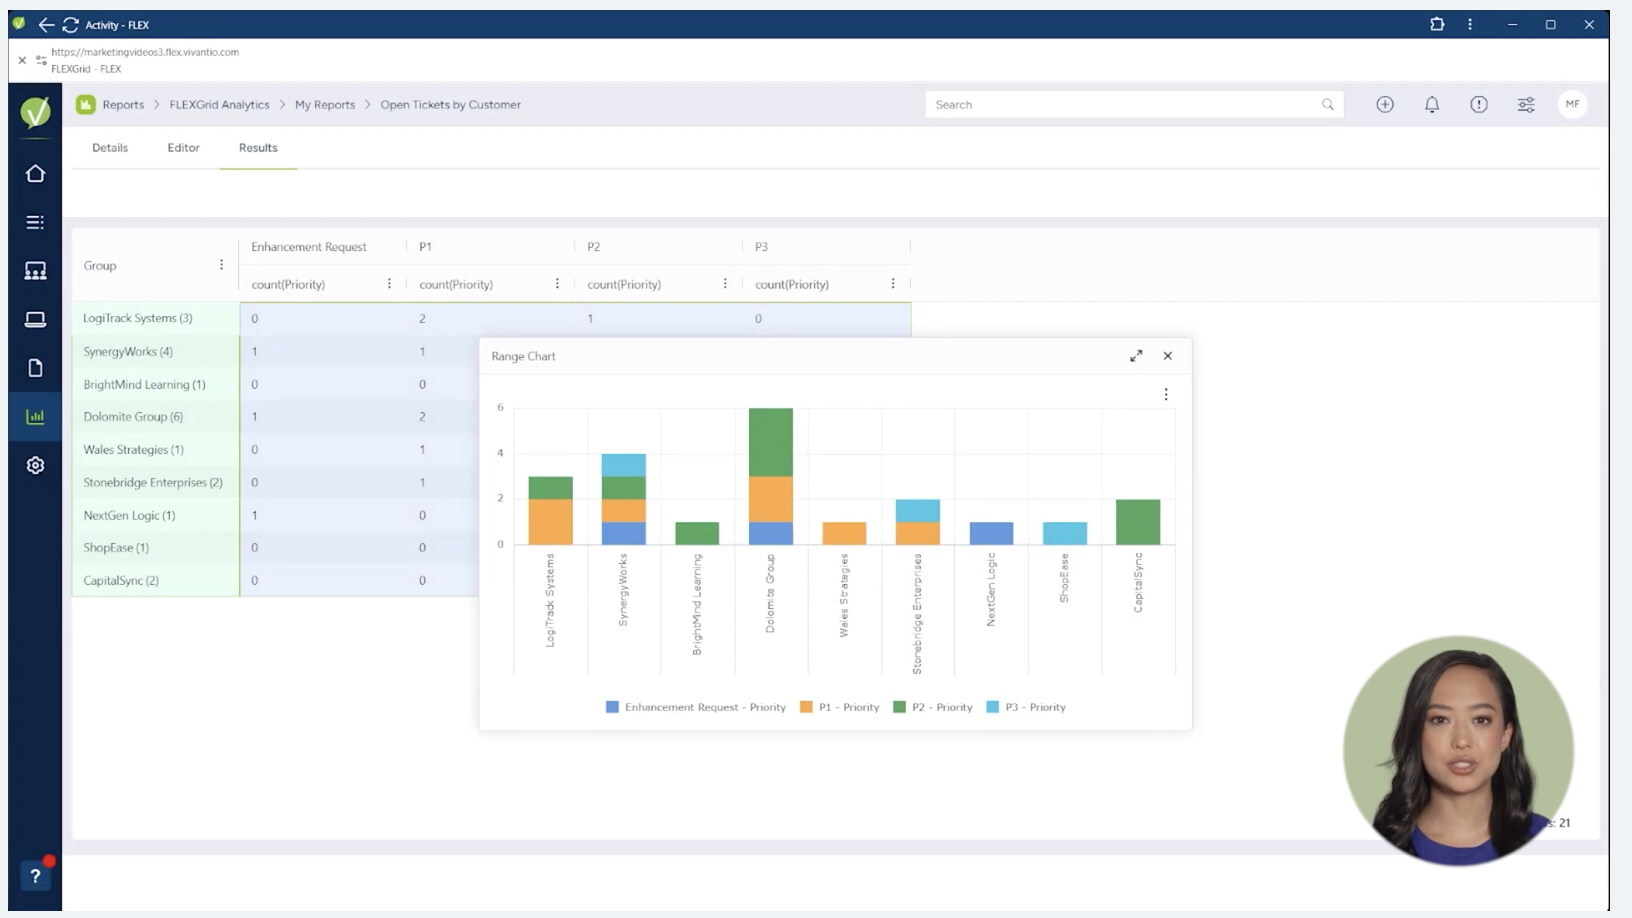
Task: Click the plus add icon in header
Action: point(1384,104)
